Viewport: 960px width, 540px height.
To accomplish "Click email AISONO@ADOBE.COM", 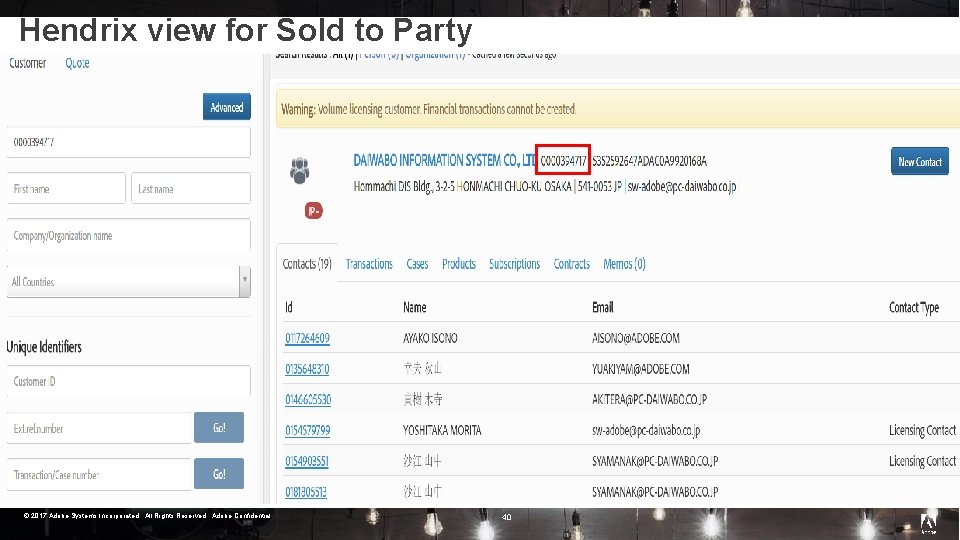I will click(636, 338).
